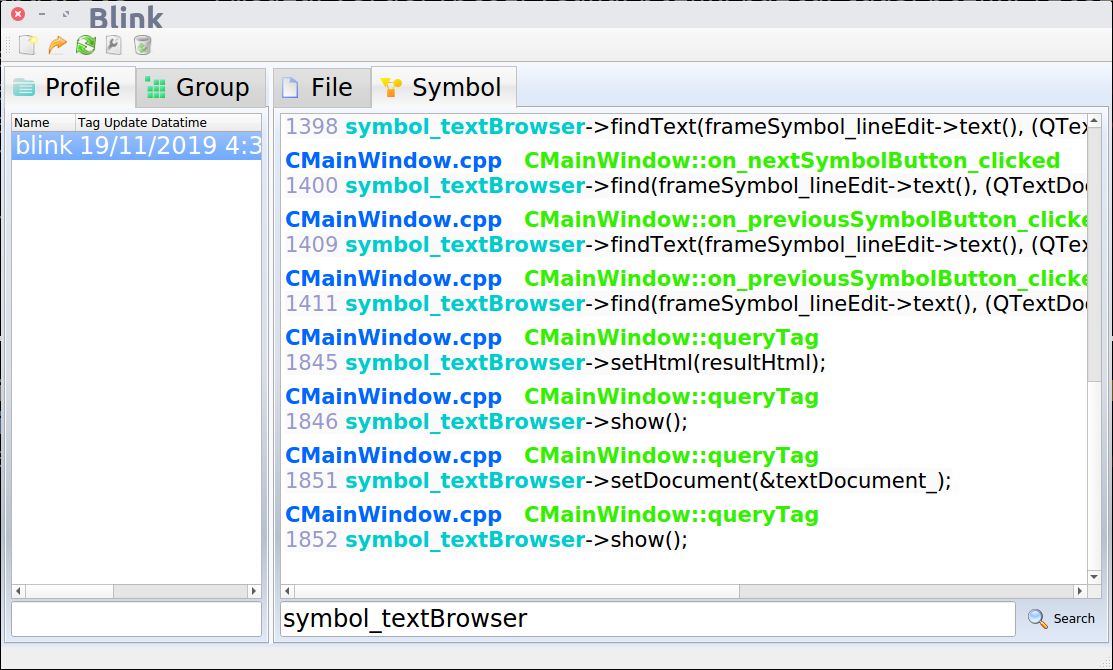Screen dimensions: 1113x670
Task: Click the magnifier icon on the Search button
Action: [x=1037, y=618]
